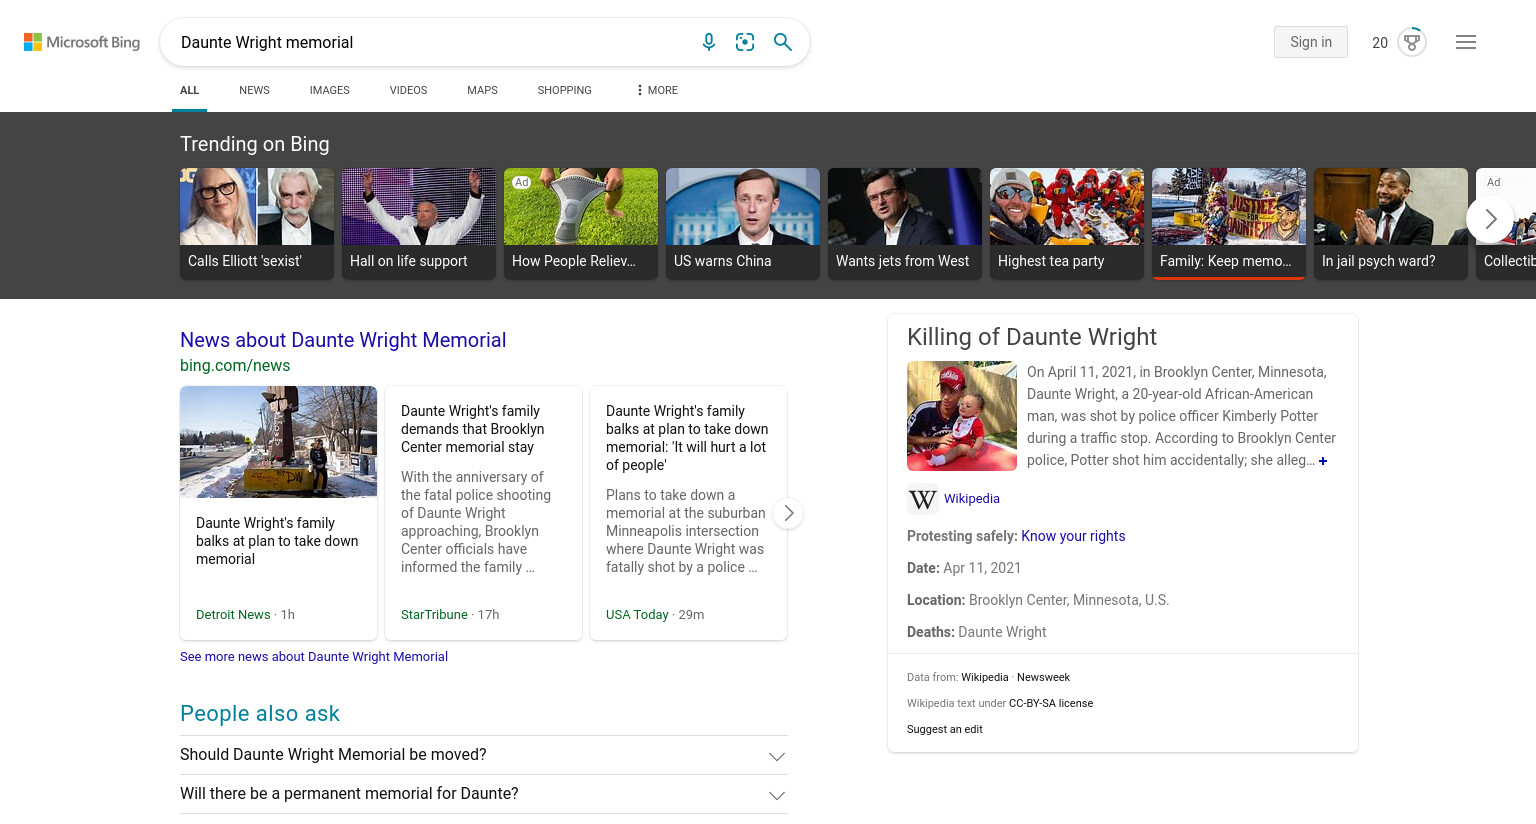
Task: Open USA Today headline 'It will hurt'
Action: pos(687,438)
